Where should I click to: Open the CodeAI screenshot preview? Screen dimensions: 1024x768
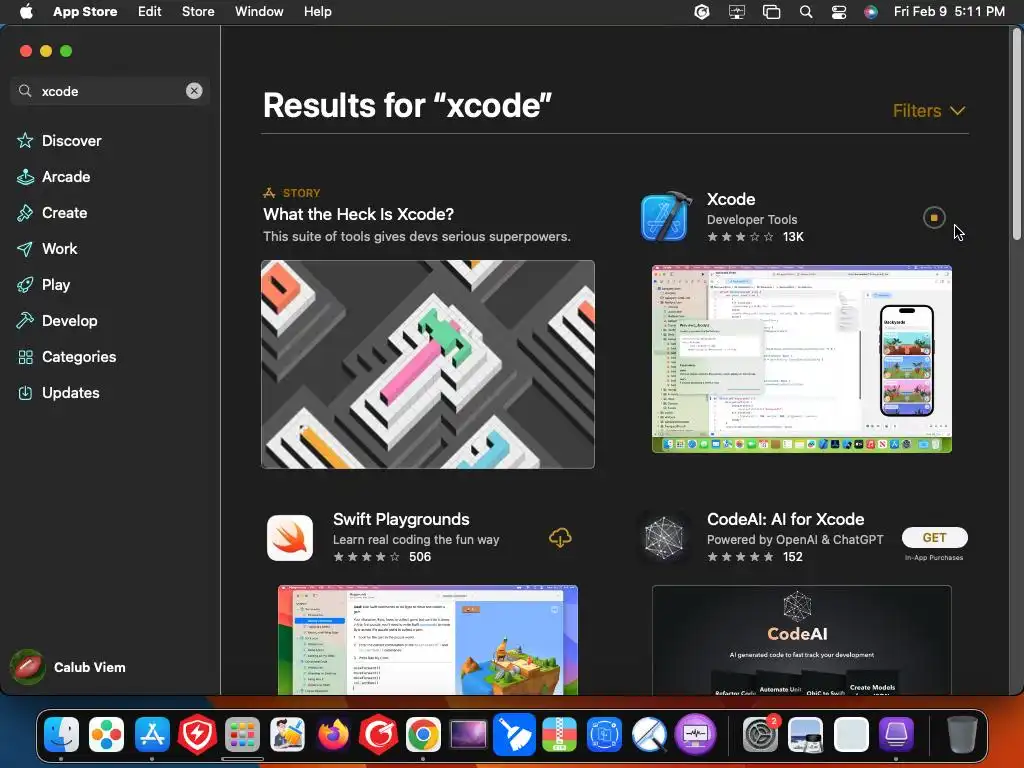[801, 640]
